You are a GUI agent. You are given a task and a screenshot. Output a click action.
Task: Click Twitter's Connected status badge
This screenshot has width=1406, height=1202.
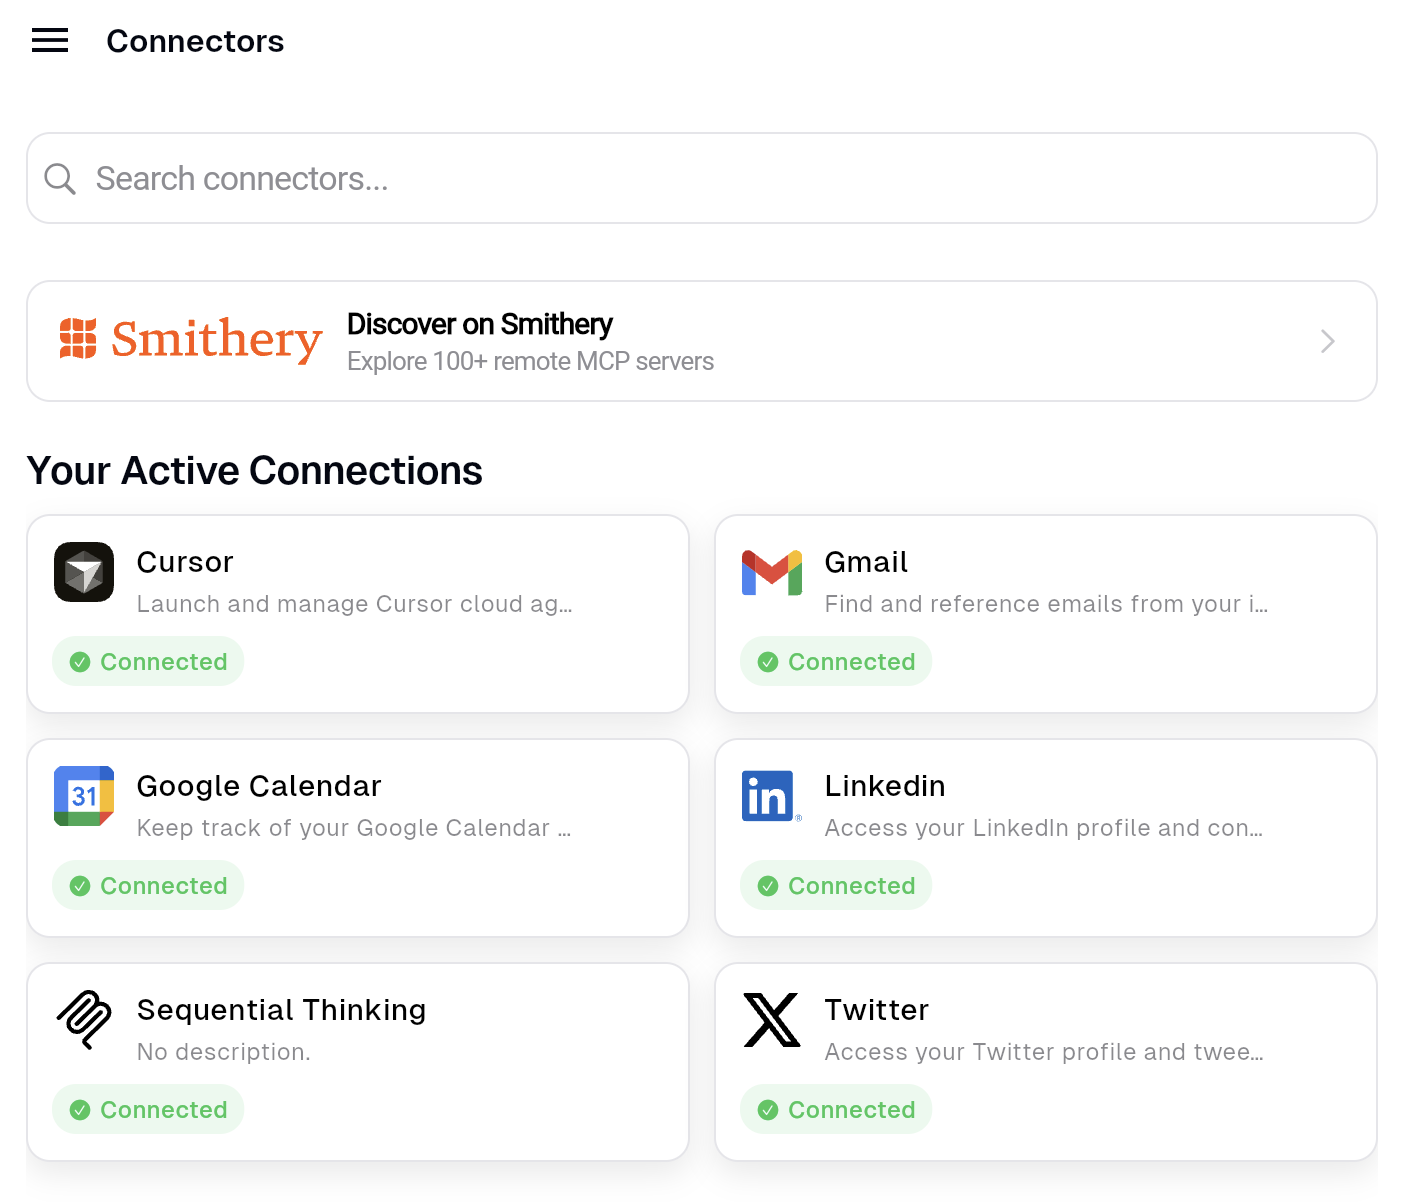pyautogui.click(x=836, y=1110)
